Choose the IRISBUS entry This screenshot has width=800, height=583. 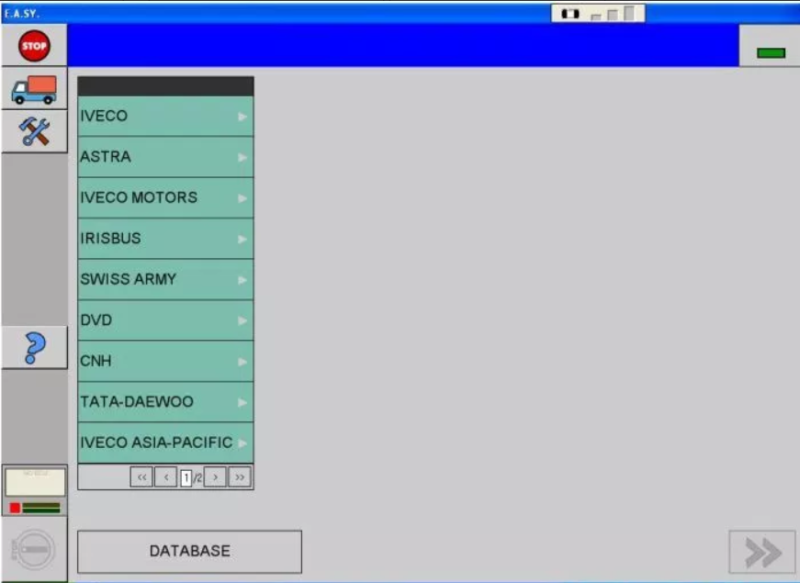[x=165, y=239]
